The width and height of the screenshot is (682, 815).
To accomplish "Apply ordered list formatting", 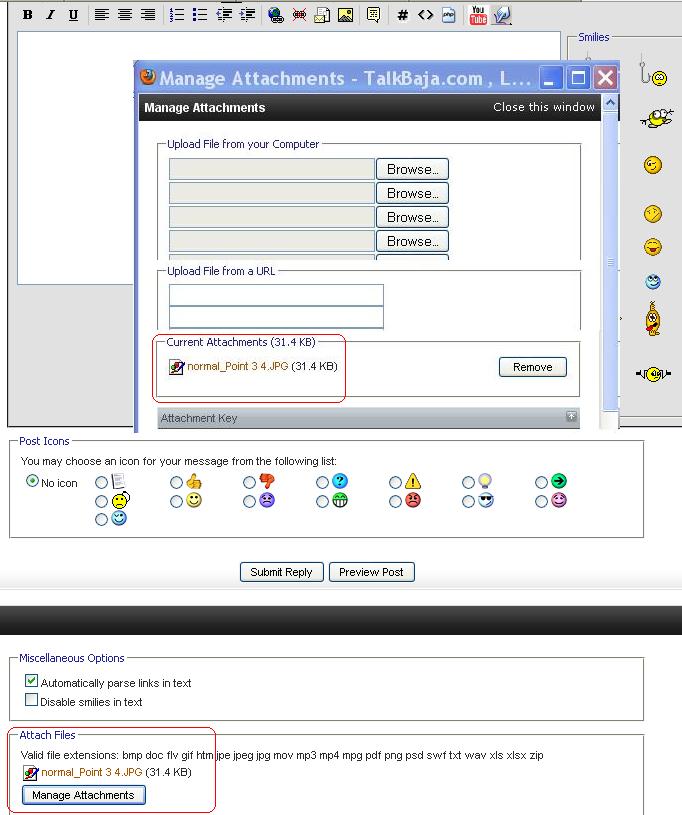I will click(x=177, y=15).
